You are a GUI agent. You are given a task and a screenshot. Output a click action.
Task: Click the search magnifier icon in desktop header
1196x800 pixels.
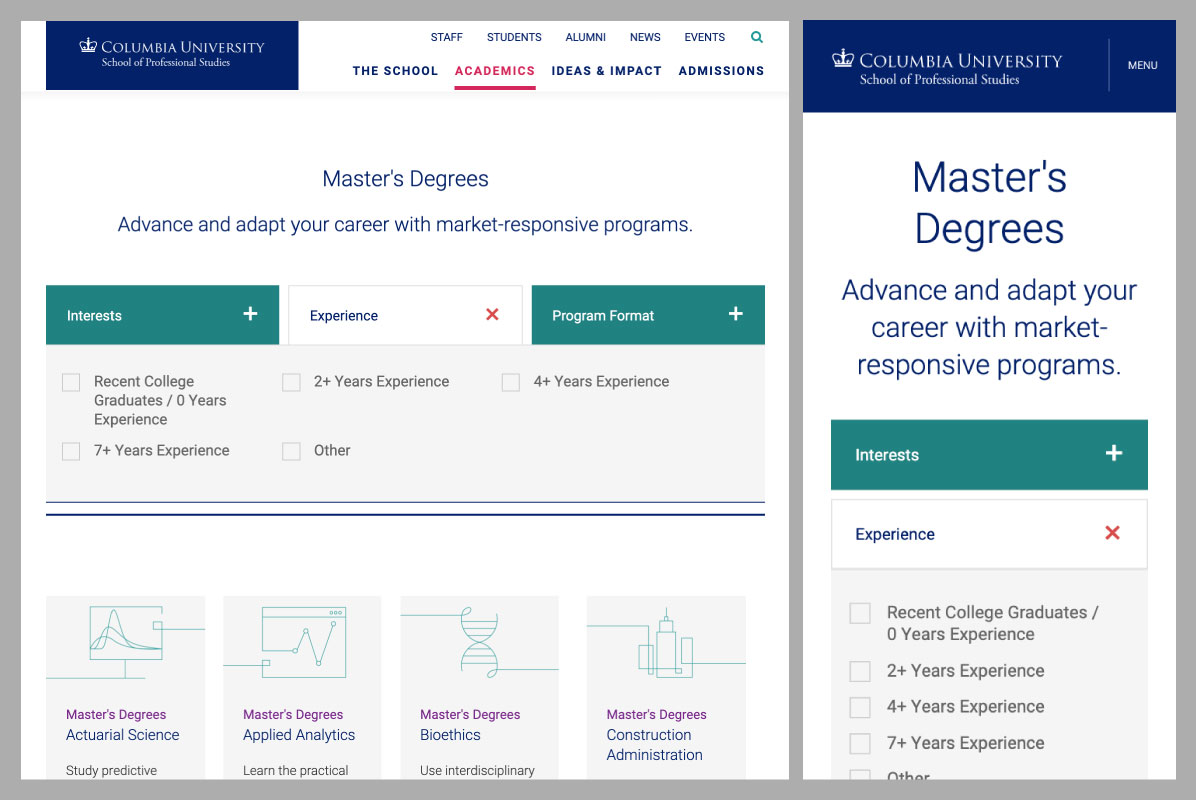757,37
